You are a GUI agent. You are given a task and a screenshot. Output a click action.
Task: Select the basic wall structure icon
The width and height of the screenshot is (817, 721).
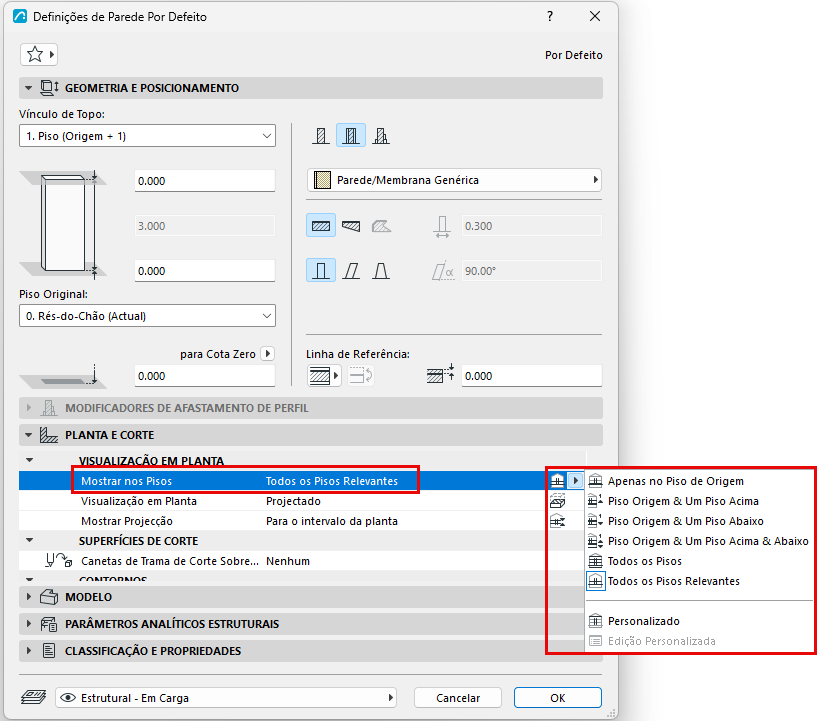click(321, 136)
